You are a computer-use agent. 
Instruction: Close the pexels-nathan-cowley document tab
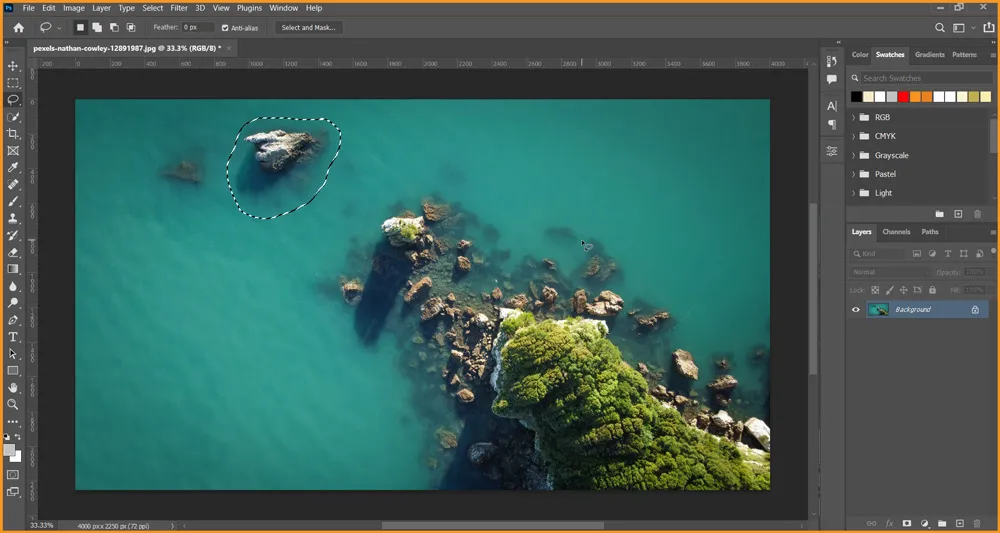click(x=229, y=48)
